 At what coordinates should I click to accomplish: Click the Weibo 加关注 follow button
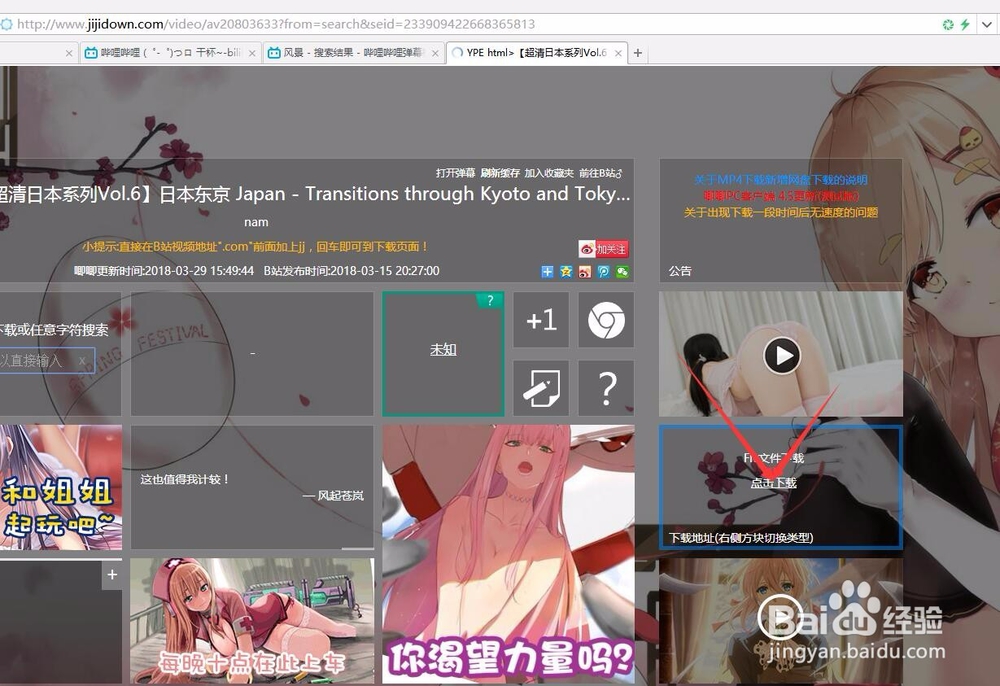click(x=603, y=249)
